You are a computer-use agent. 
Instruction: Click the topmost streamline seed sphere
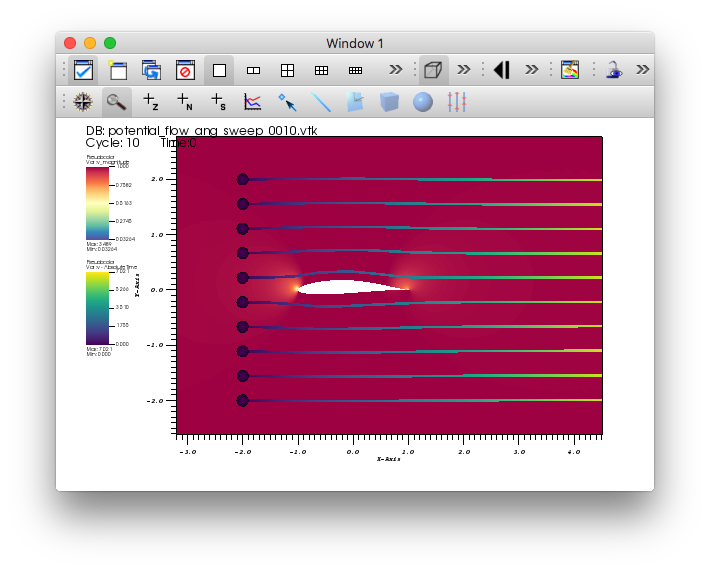click(x=243, y=179)
